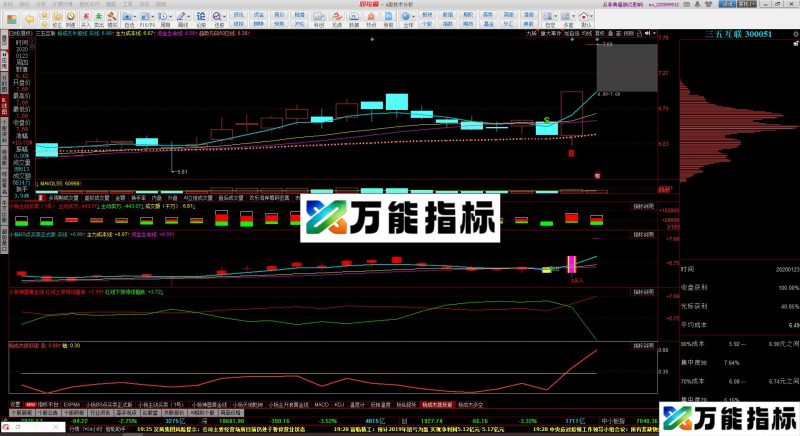Expand the 默认 dropdown arrow
Image resolution: width=800 pixels, height=436 pixels.
point(592,17)
